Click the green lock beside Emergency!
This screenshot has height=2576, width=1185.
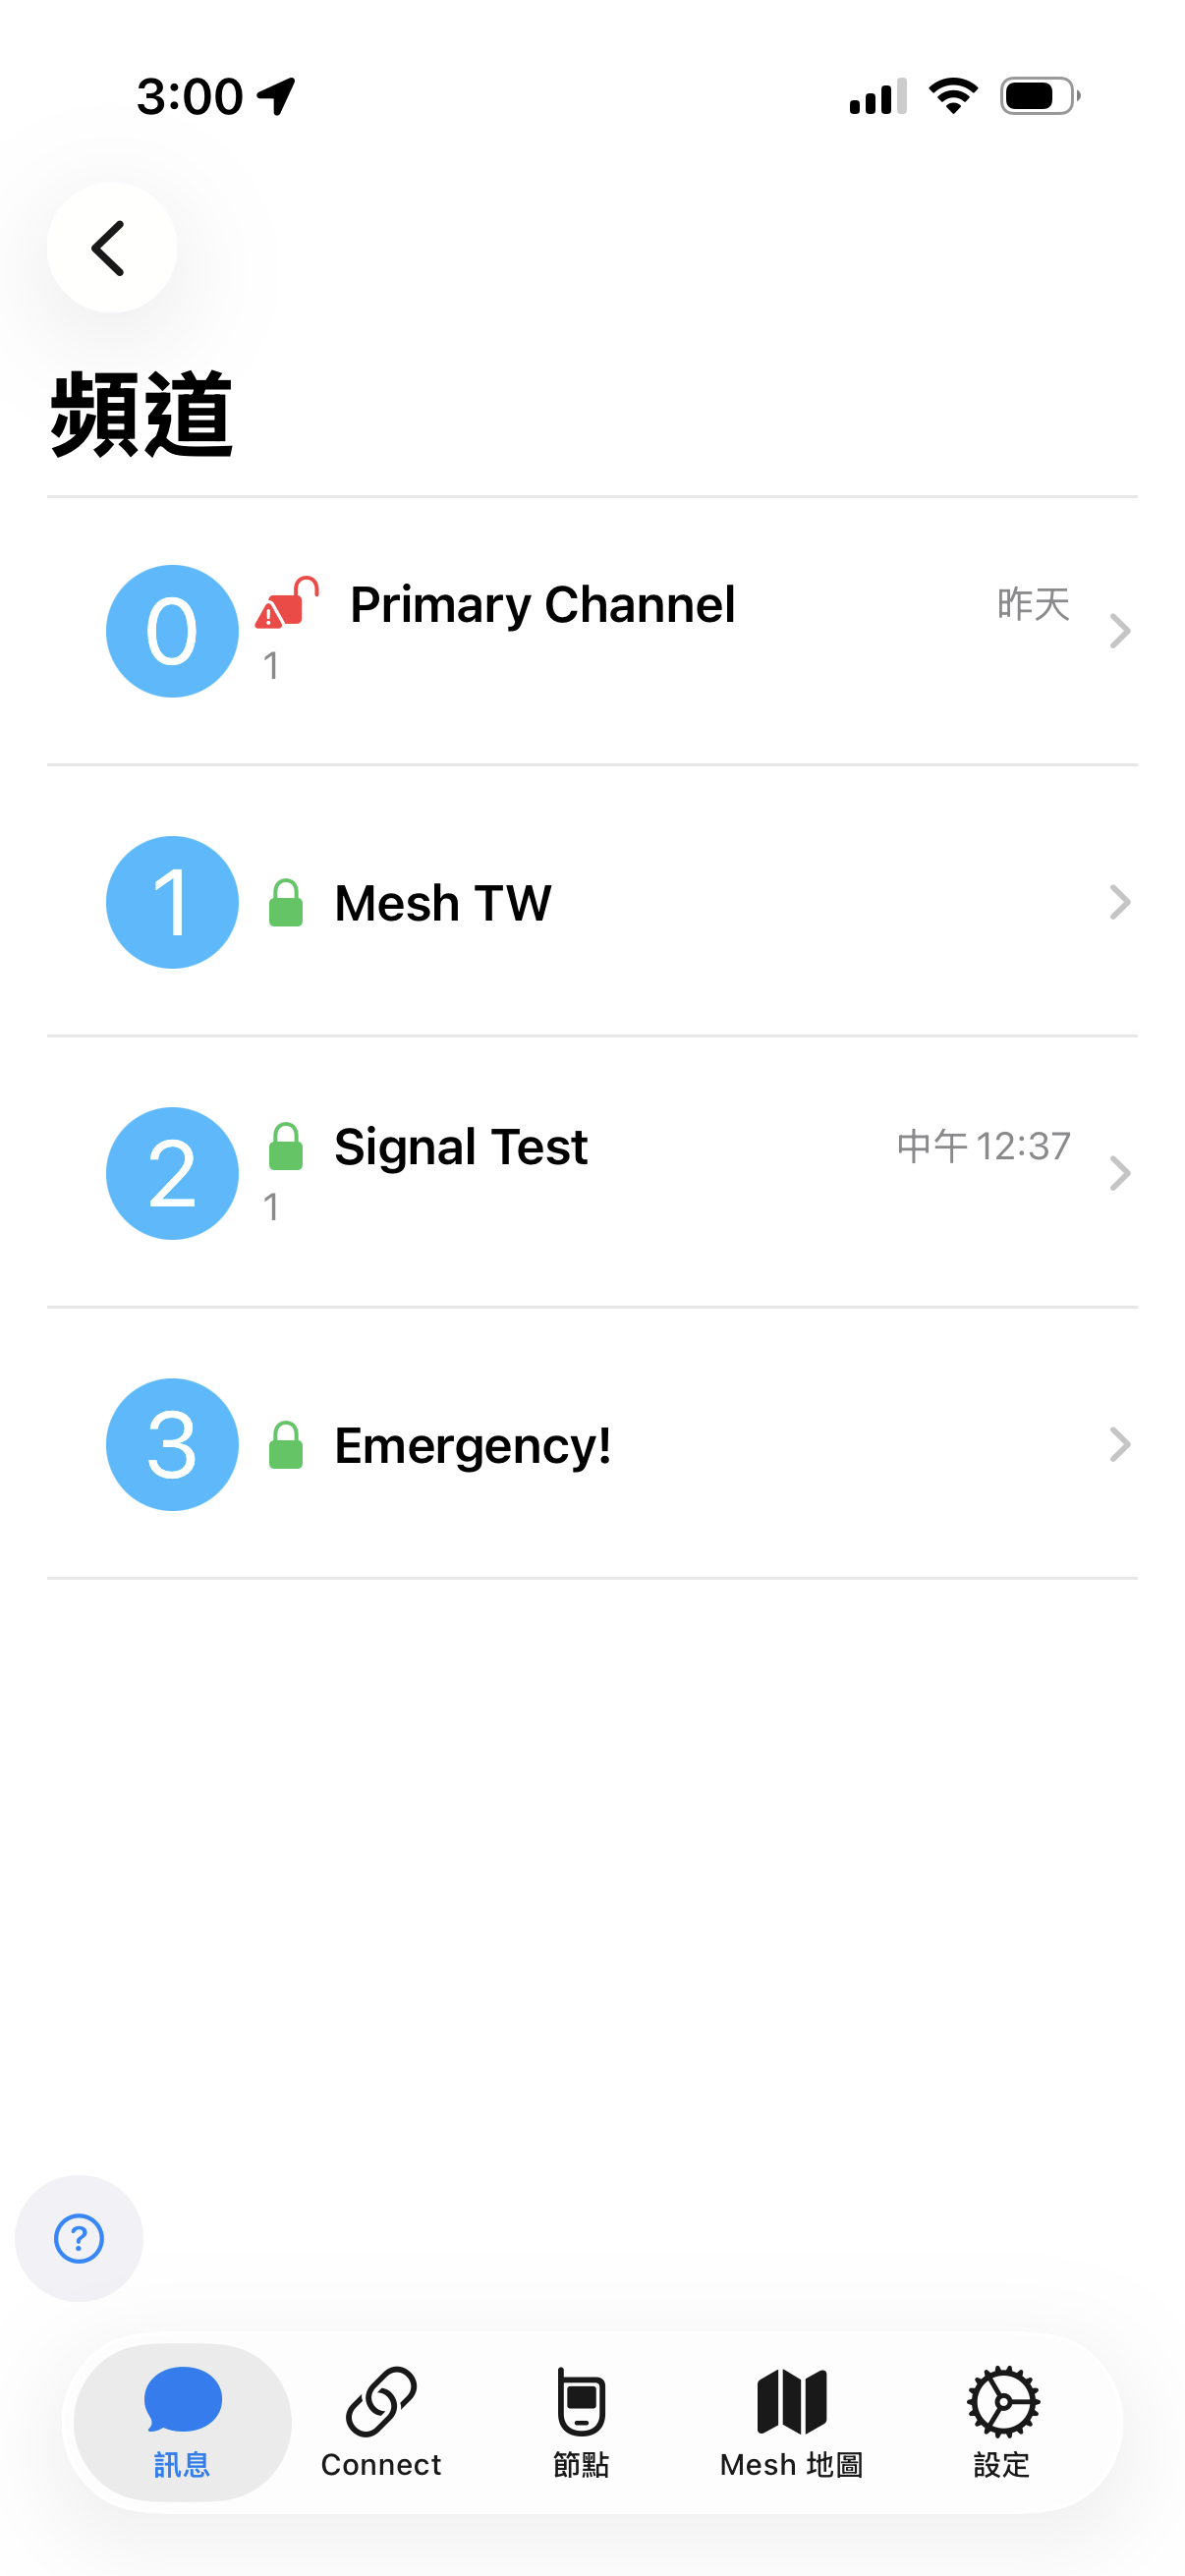point(286,1445)
